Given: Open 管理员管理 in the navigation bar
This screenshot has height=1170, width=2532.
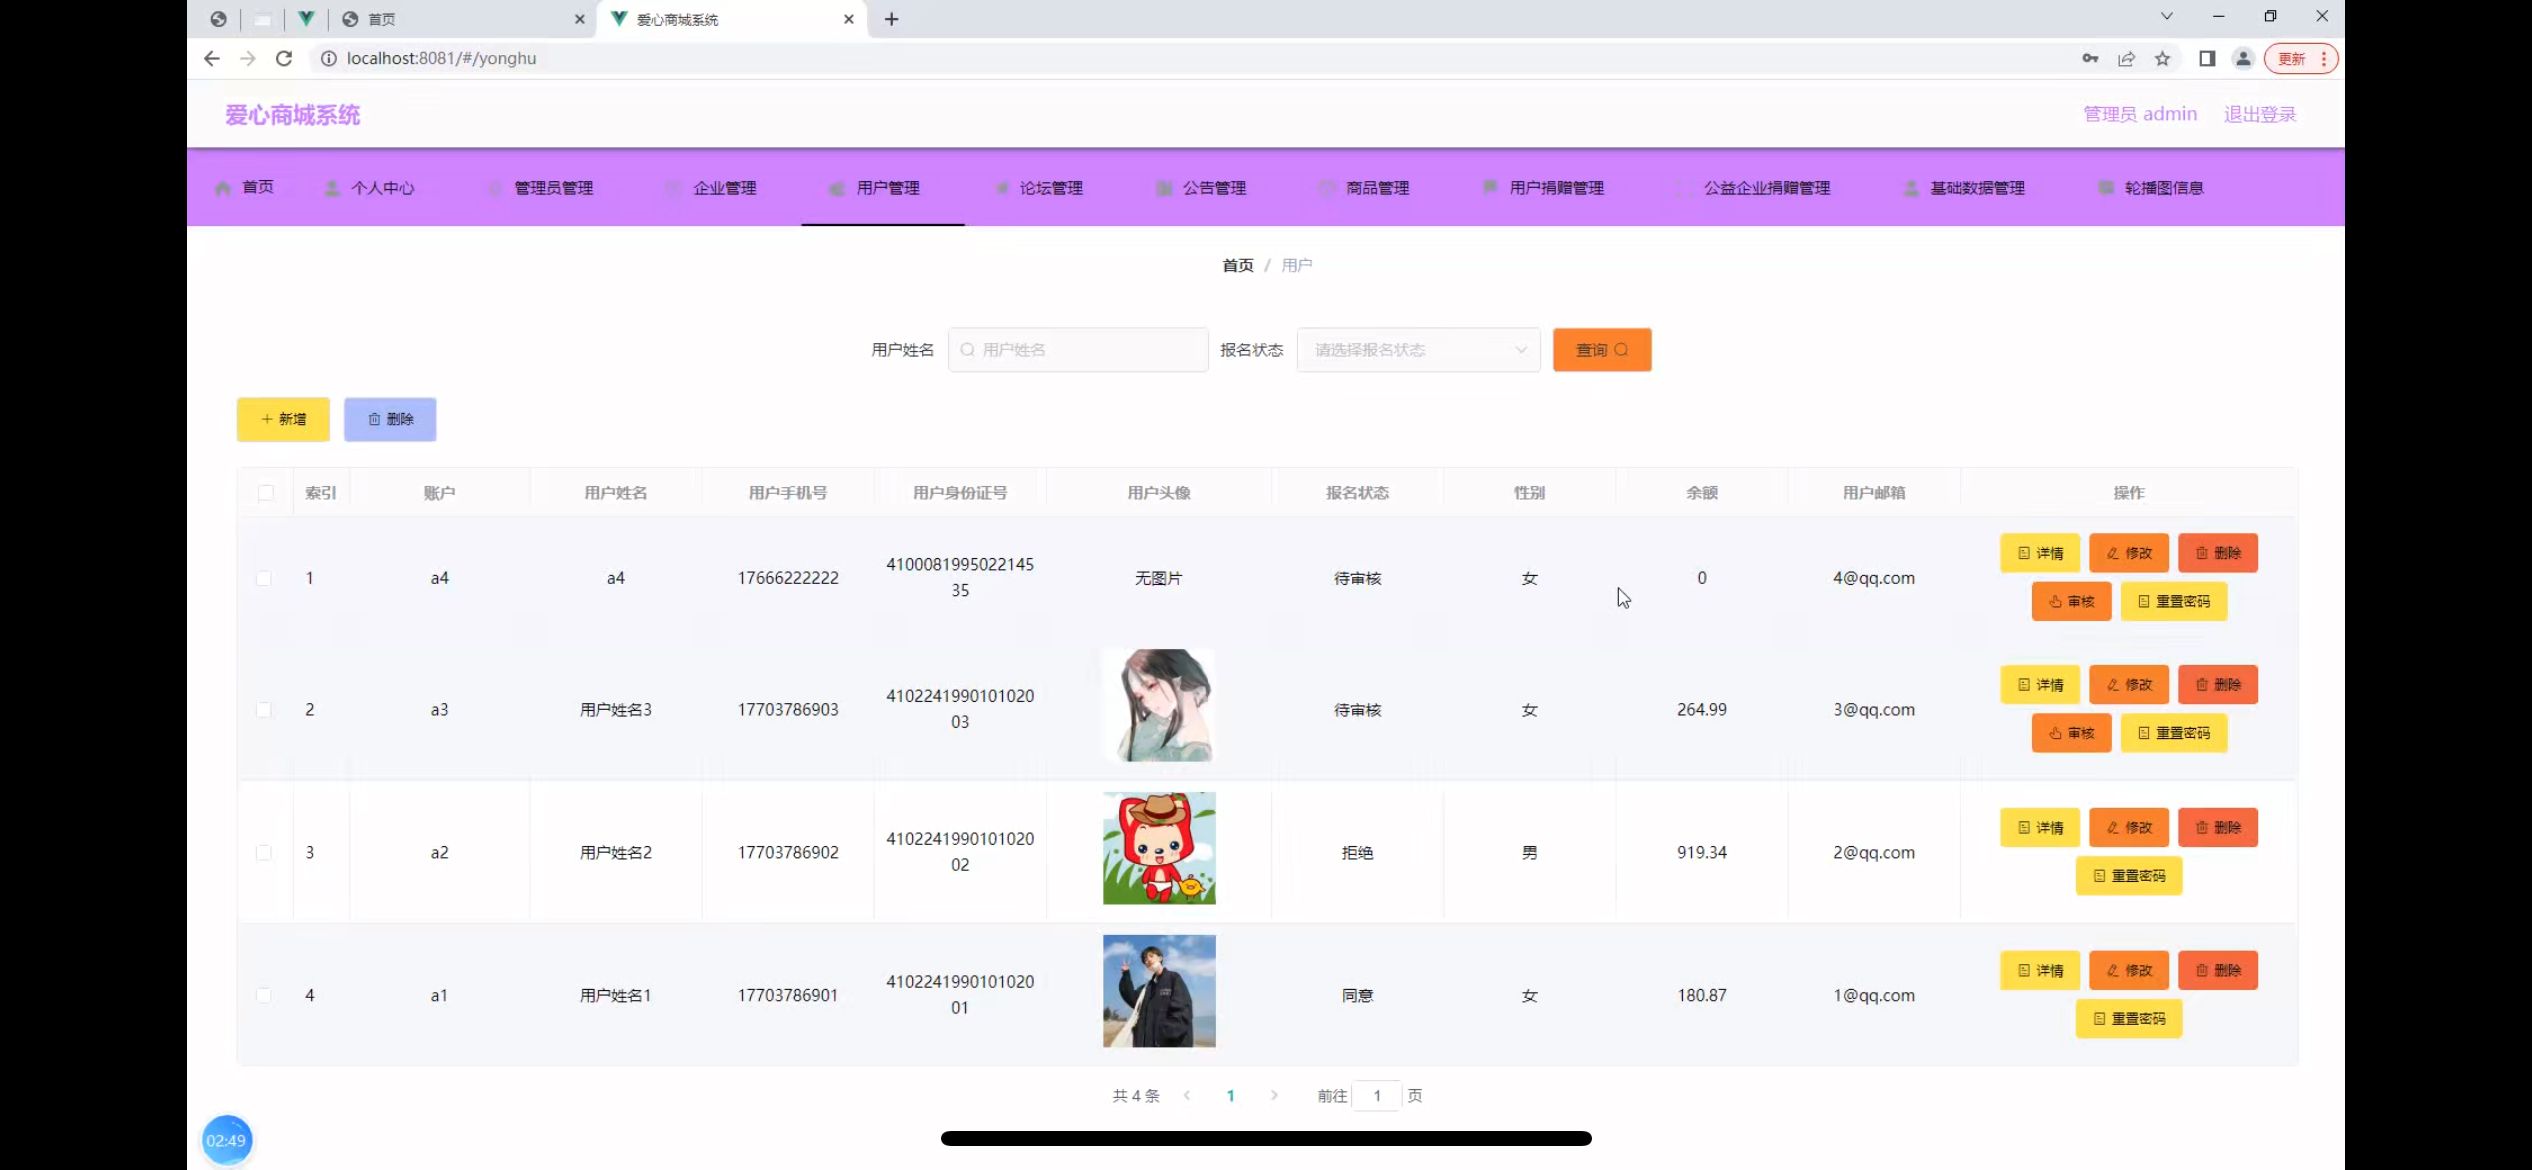Looking at the screenshot, I should coord(541,187).
